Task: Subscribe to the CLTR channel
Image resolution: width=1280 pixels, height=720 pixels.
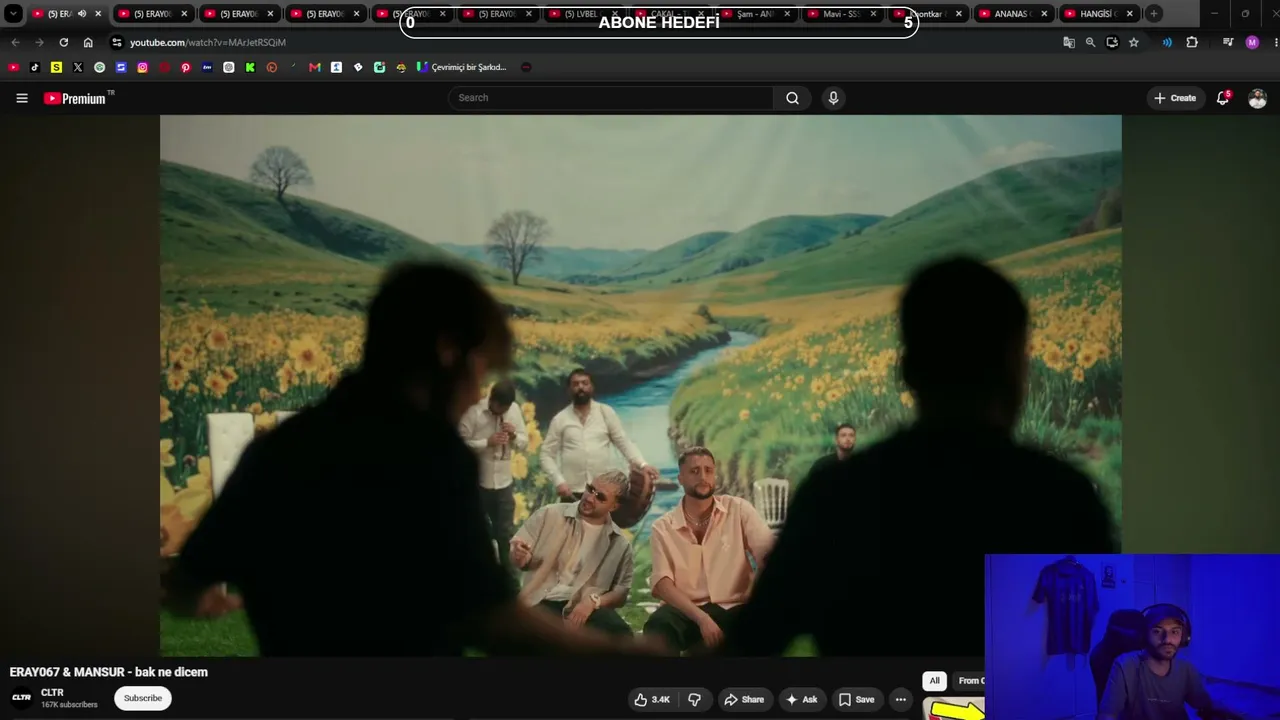Action: [143, 698]
